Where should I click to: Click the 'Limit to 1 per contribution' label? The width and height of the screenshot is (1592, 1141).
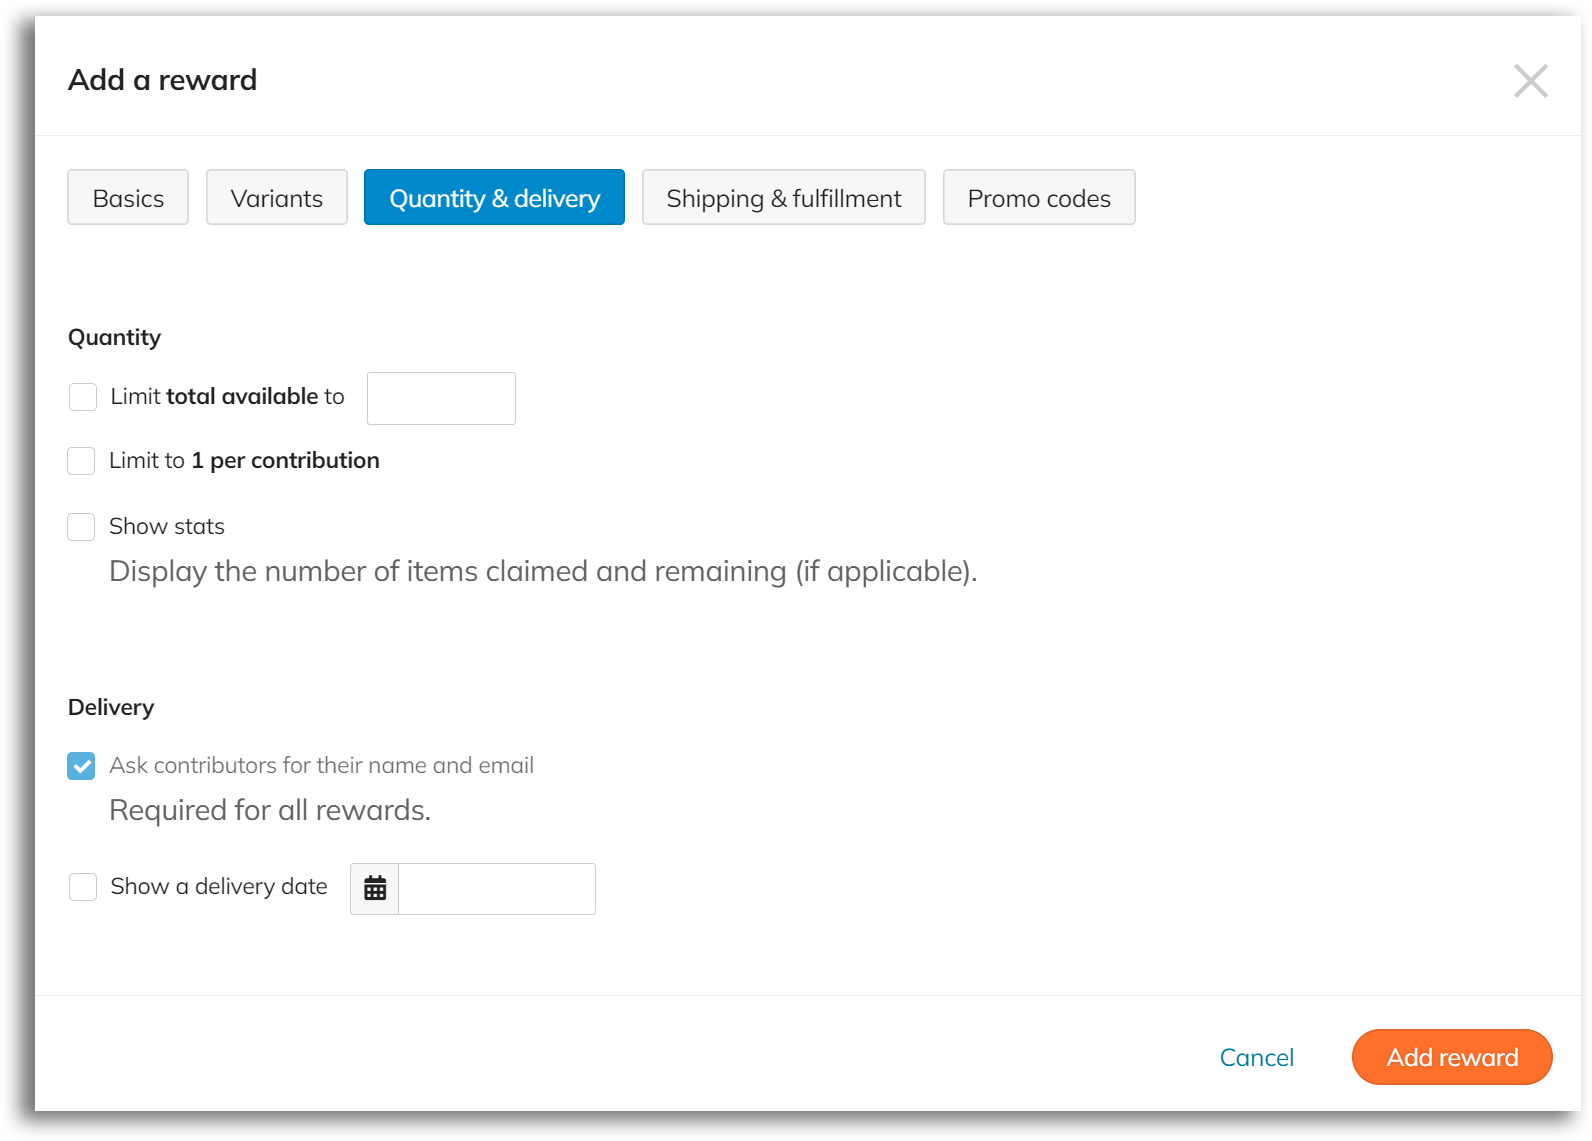[243, 460]
